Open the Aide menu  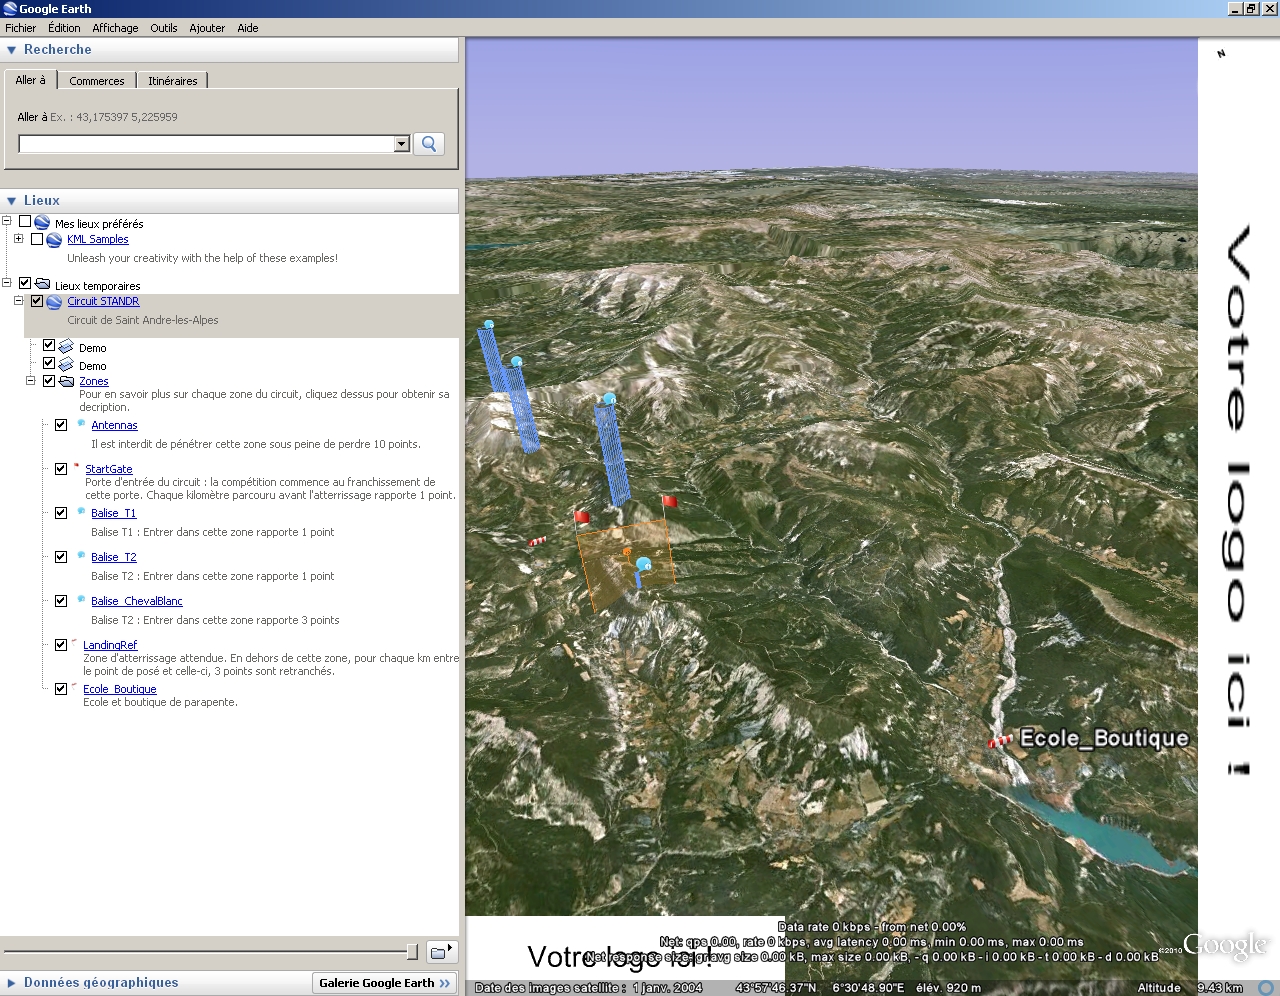click(248, 28)
